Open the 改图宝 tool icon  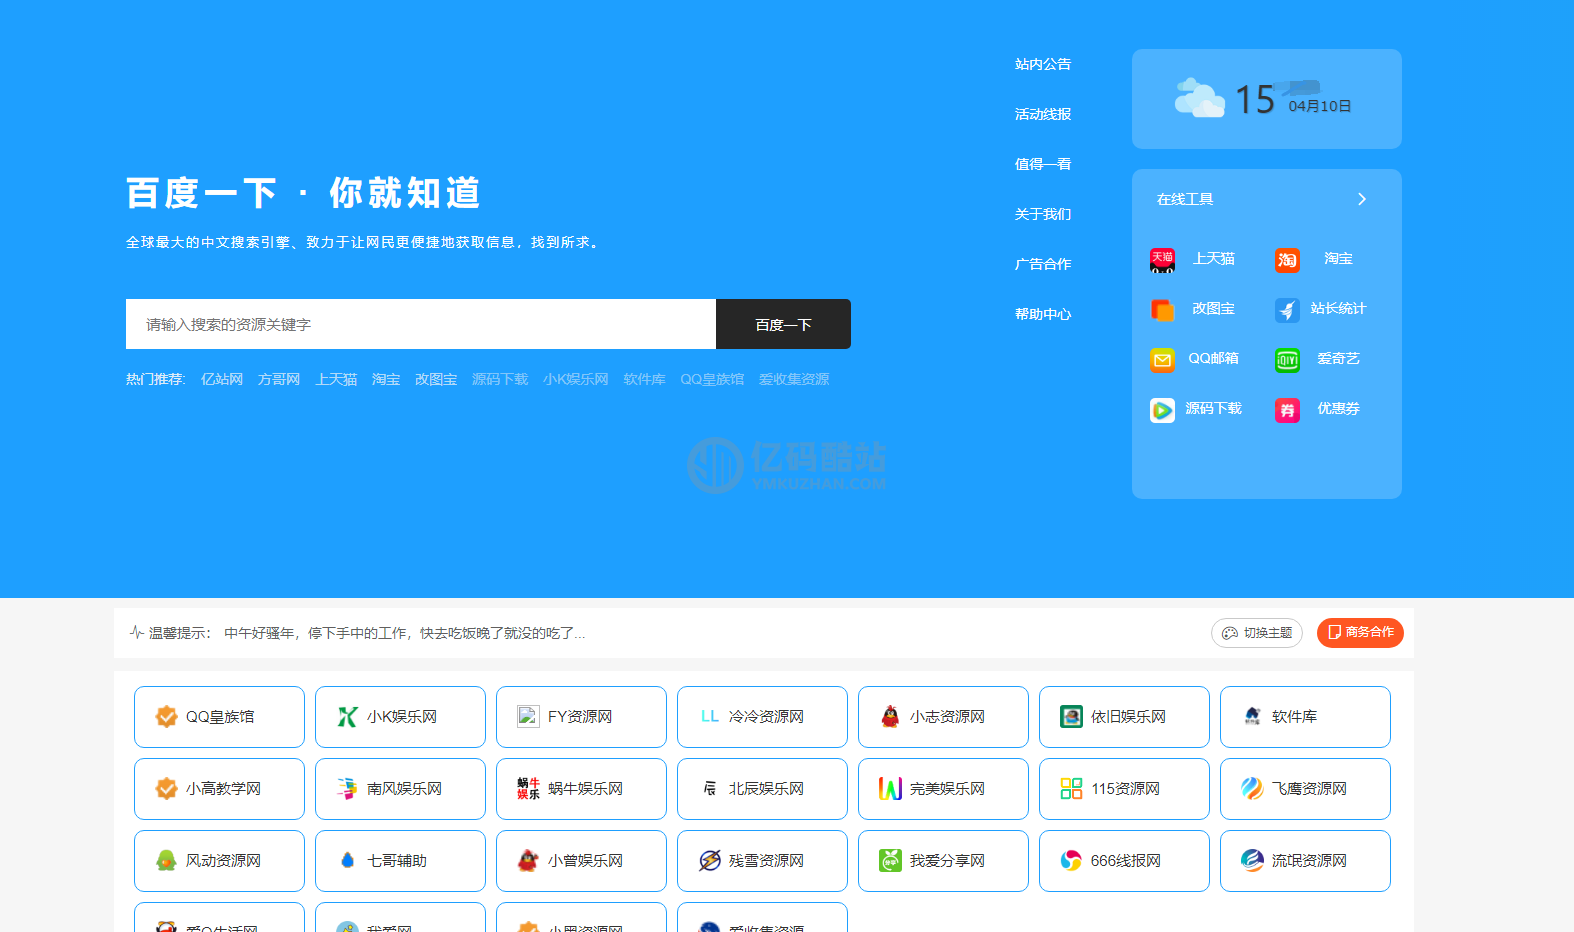(1162, 310)
